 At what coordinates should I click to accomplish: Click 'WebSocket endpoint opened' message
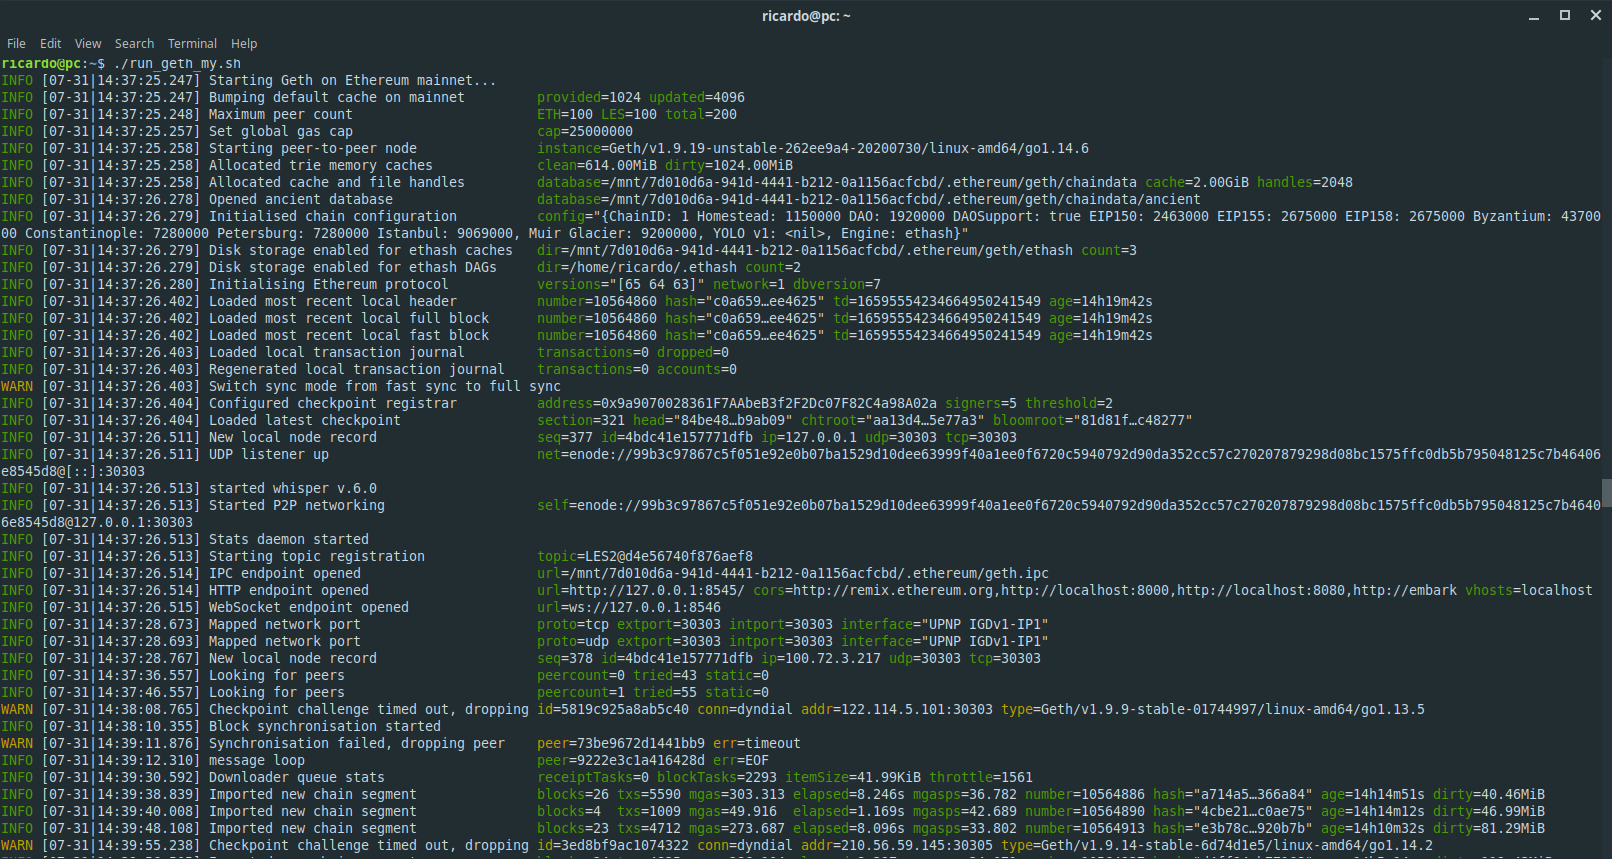[309, 607]
